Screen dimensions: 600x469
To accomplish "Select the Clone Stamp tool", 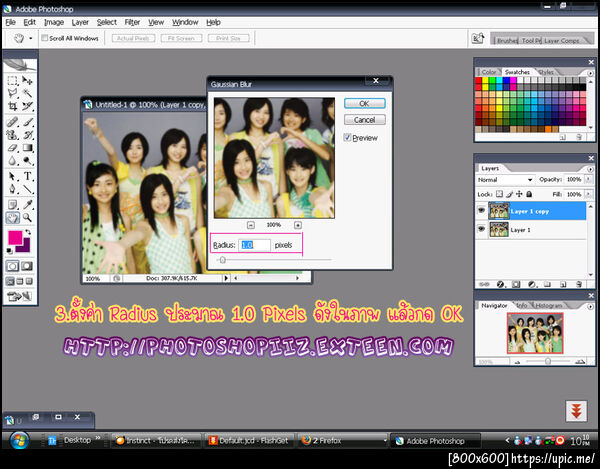I will click(12, 135).
